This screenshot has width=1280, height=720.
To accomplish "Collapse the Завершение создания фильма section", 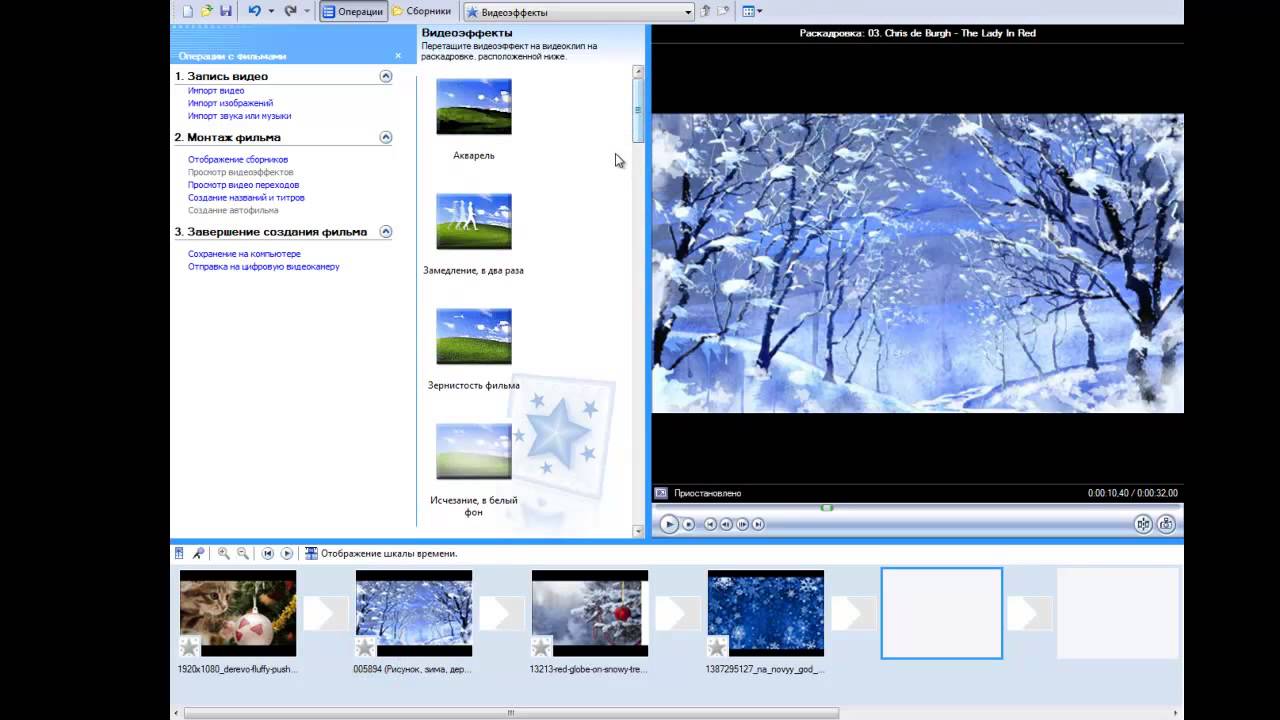I will 386,232.
